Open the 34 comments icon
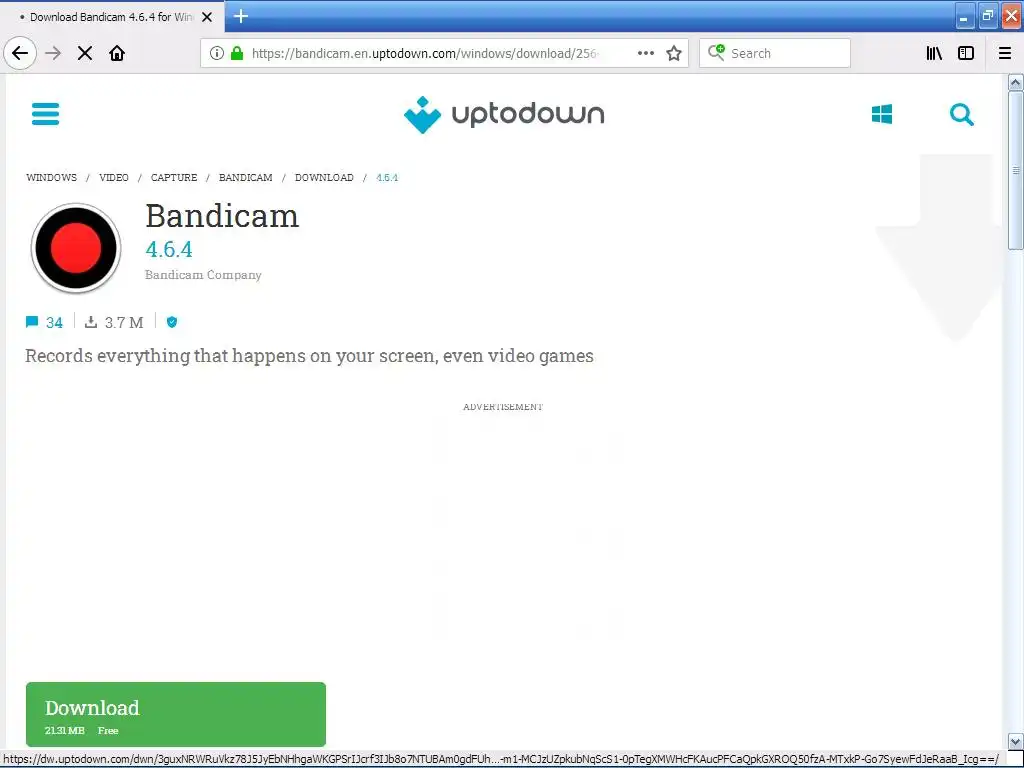 pos(32,322)
